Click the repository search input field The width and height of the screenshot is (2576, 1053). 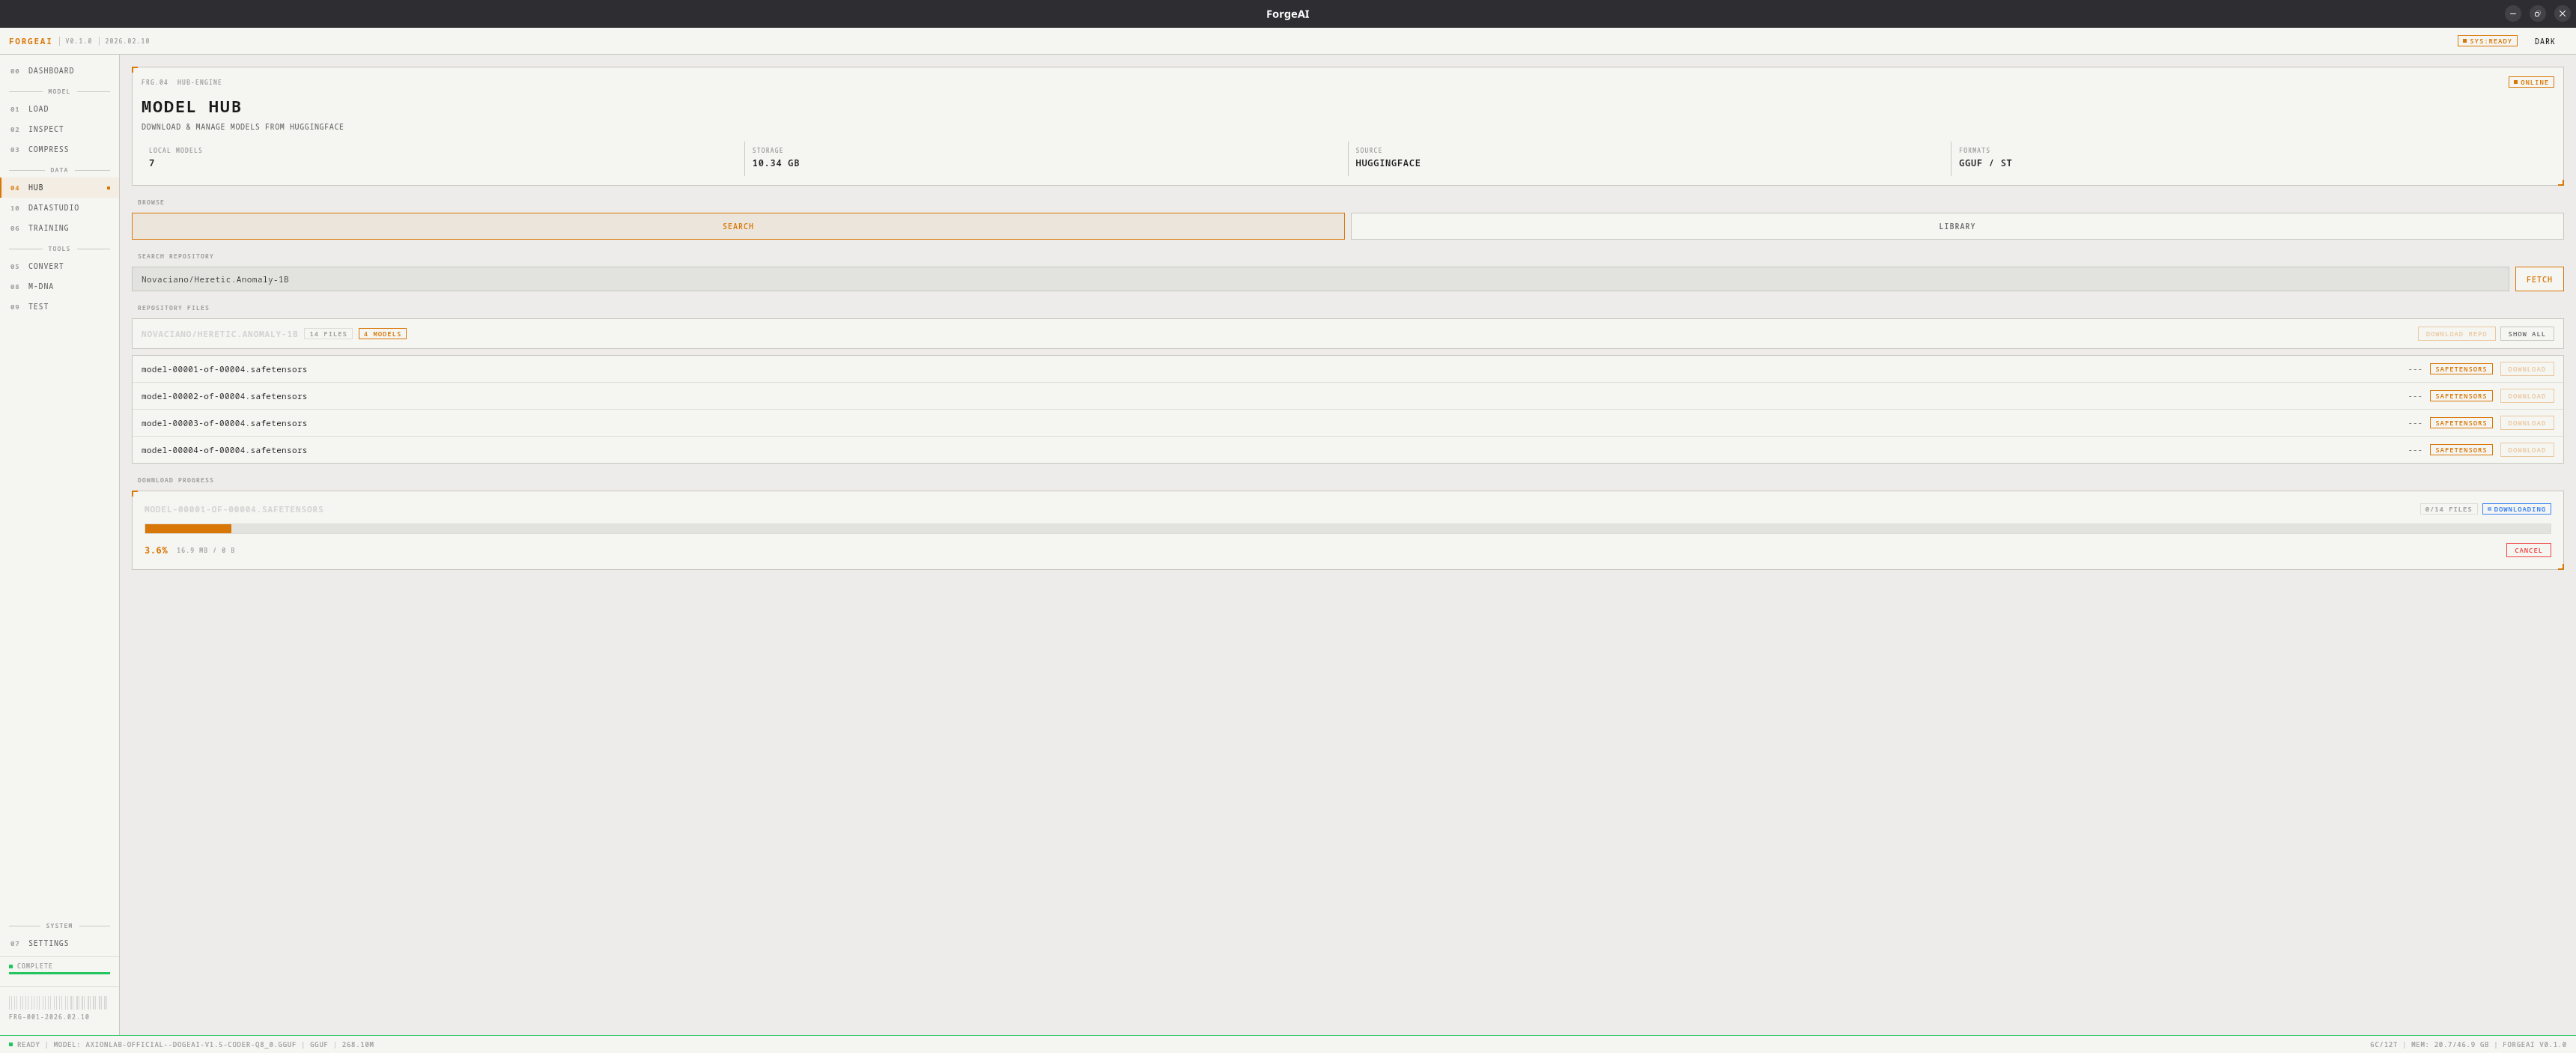pos(1319,279)
